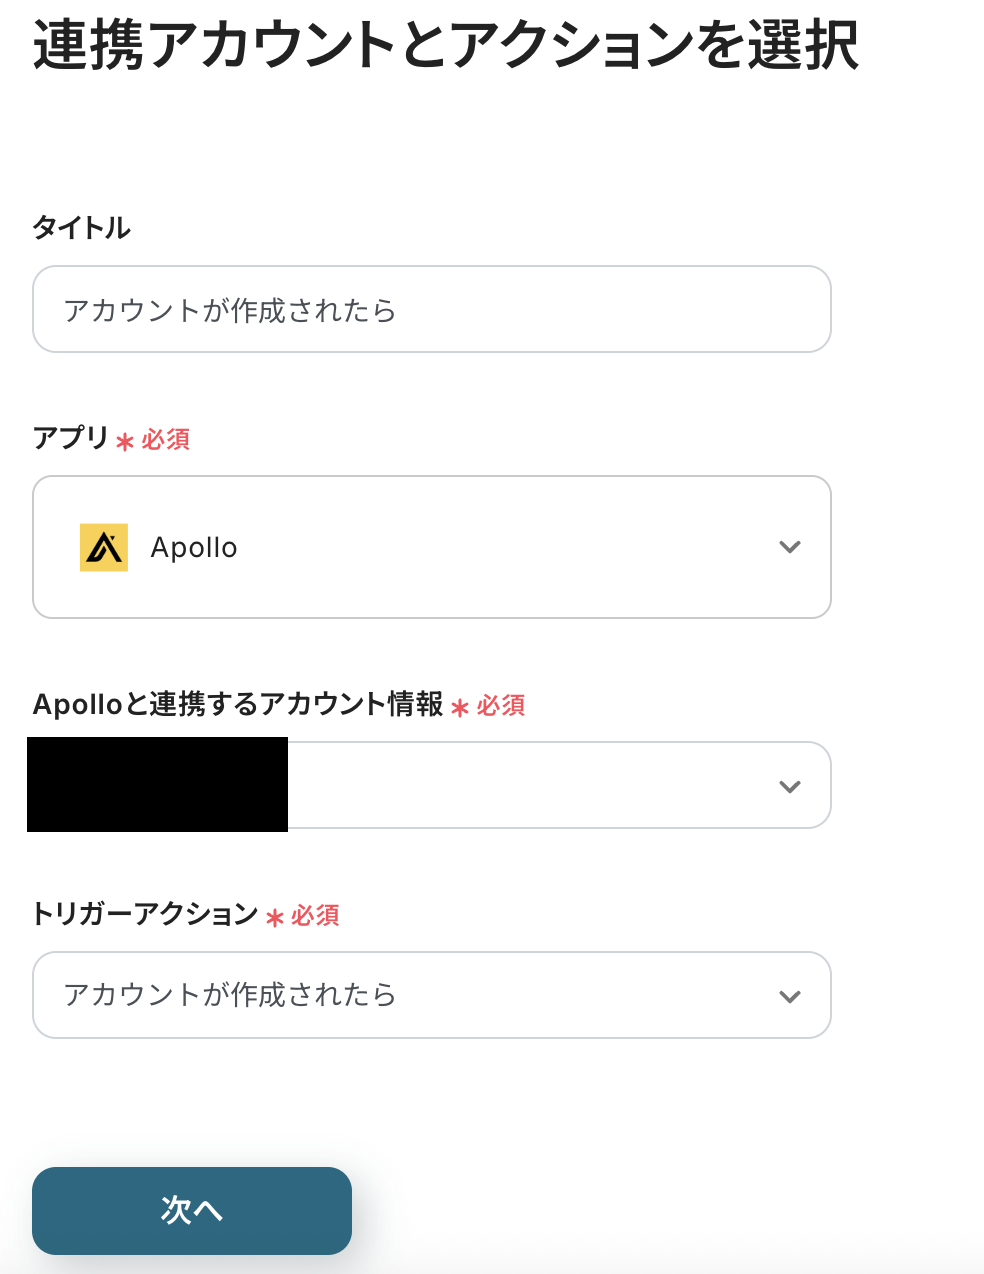The height and width of the screenshot is (1274, 984).
Task: Click the red asterisk next to アカウント情報
Action: pyautogui.click(x=460, y=708)
